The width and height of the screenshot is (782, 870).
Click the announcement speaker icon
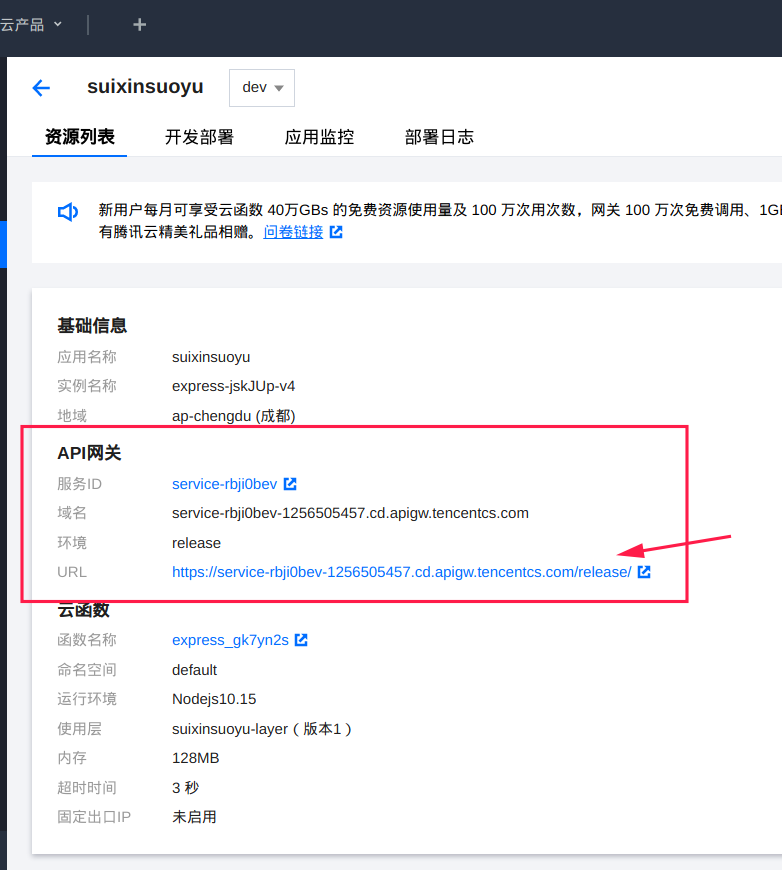click(x=68, y=212)
